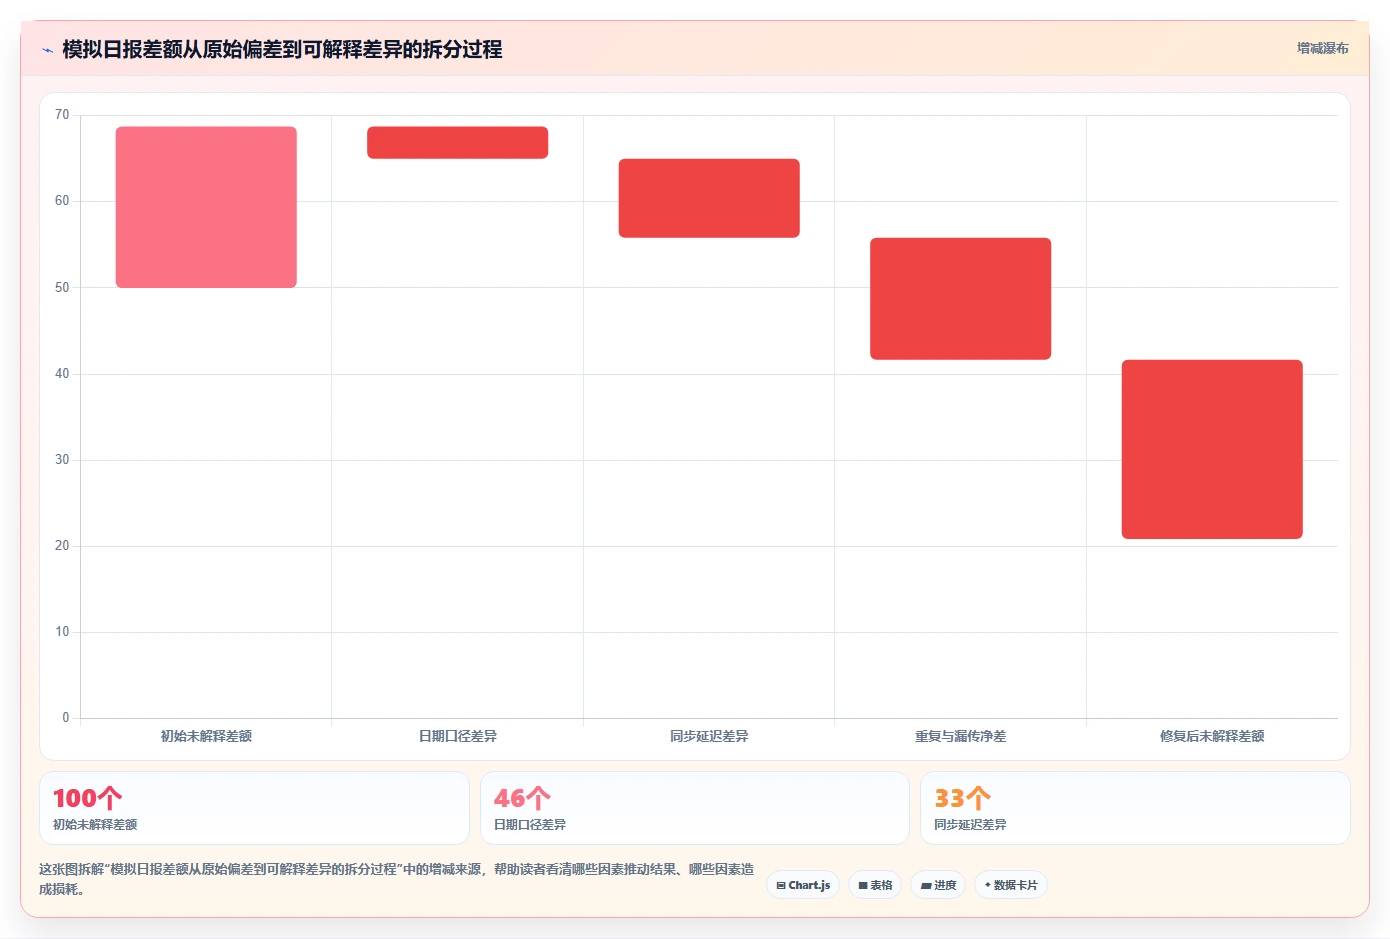Open the 100个 初始未解释差额 stat card
The width and height of the screenshot is (1390, 939).
point(254,808)
